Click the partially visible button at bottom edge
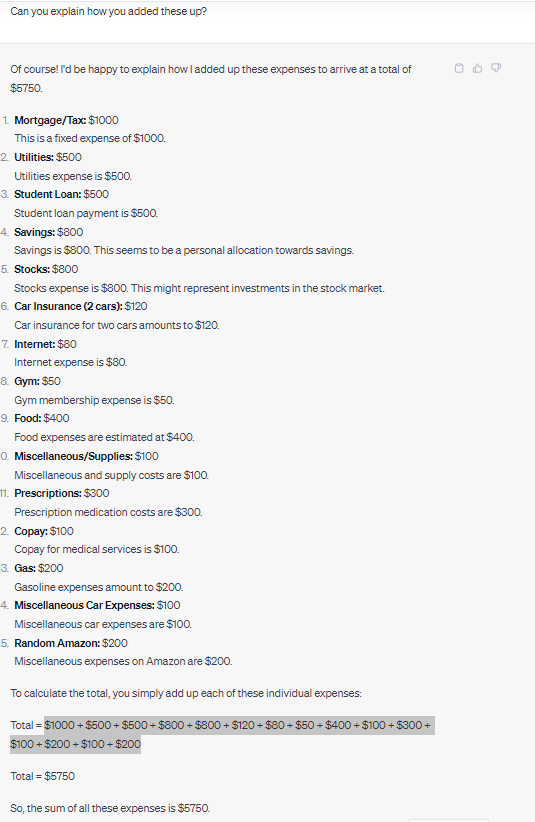The width and height of the screenshot is (535, 822). (x=449, y=820)
